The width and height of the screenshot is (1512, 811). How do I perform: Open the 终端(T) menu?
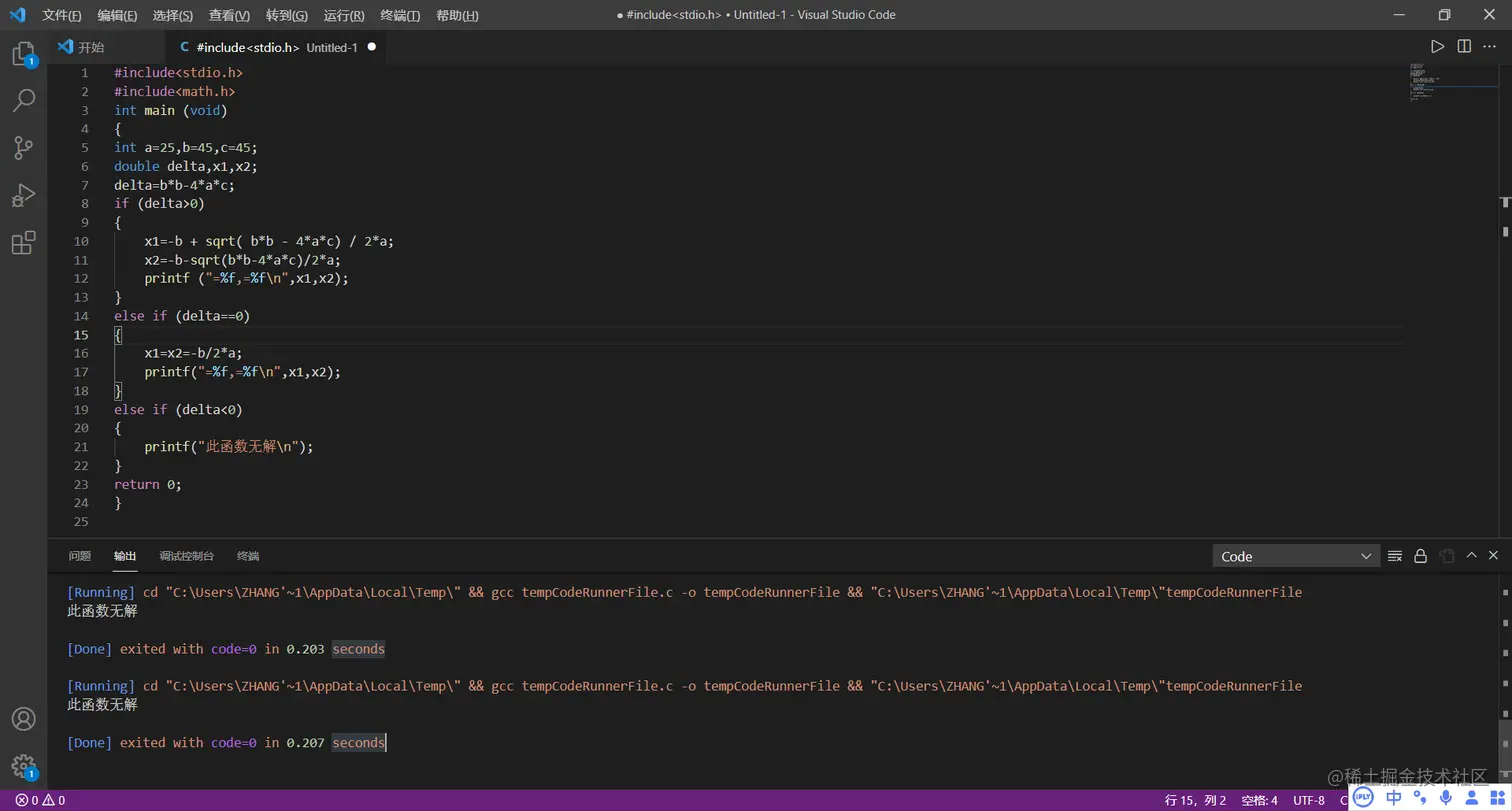point(400,15)
